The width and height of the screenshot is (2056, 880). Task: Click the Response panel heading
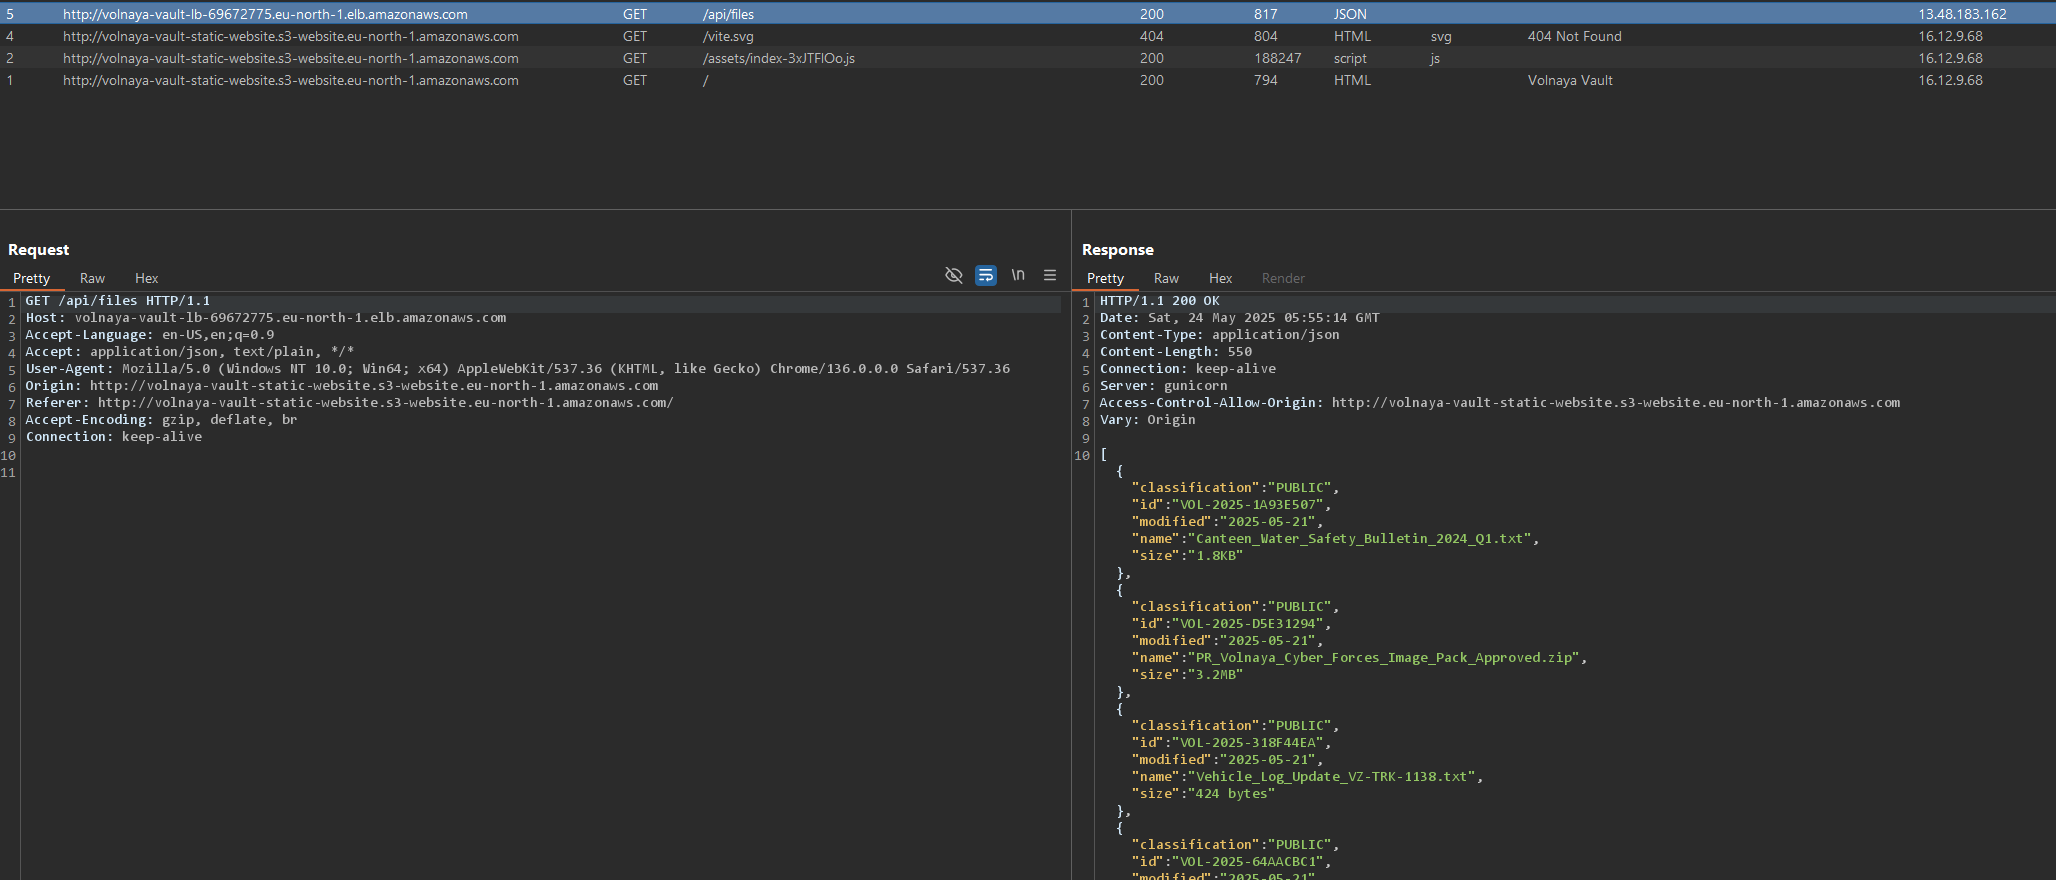tap(1118, 250)
